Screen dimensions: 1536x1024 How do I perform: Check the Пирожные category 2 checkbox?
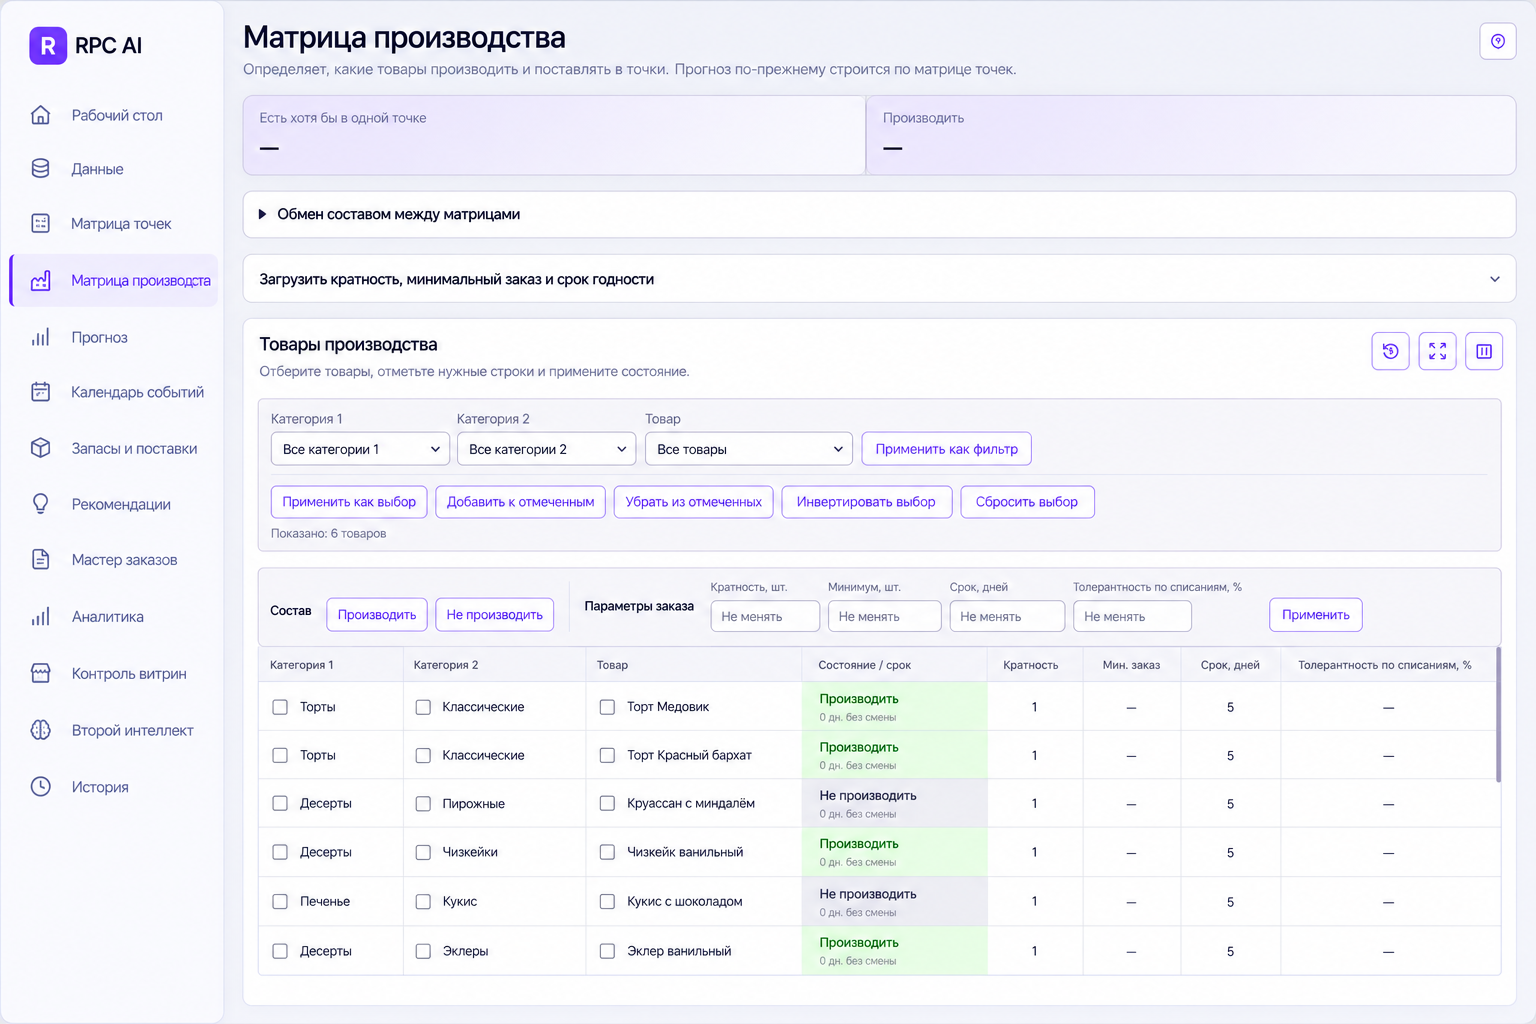(423, 803)
